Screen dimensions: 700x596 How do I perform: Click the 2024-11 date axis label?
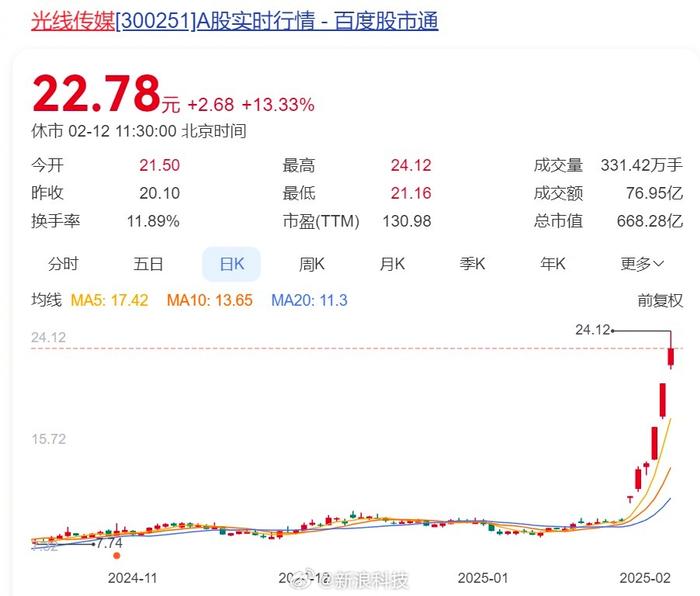[x=133, y=578]
